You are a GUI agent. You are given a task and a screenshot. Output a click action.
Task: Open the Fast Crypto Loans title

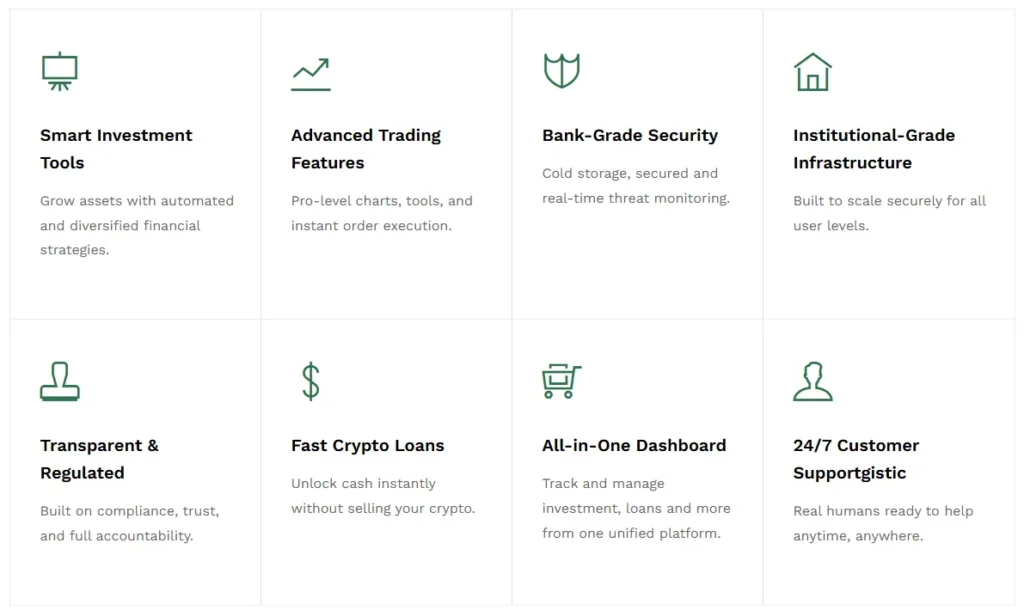[368, 445]
